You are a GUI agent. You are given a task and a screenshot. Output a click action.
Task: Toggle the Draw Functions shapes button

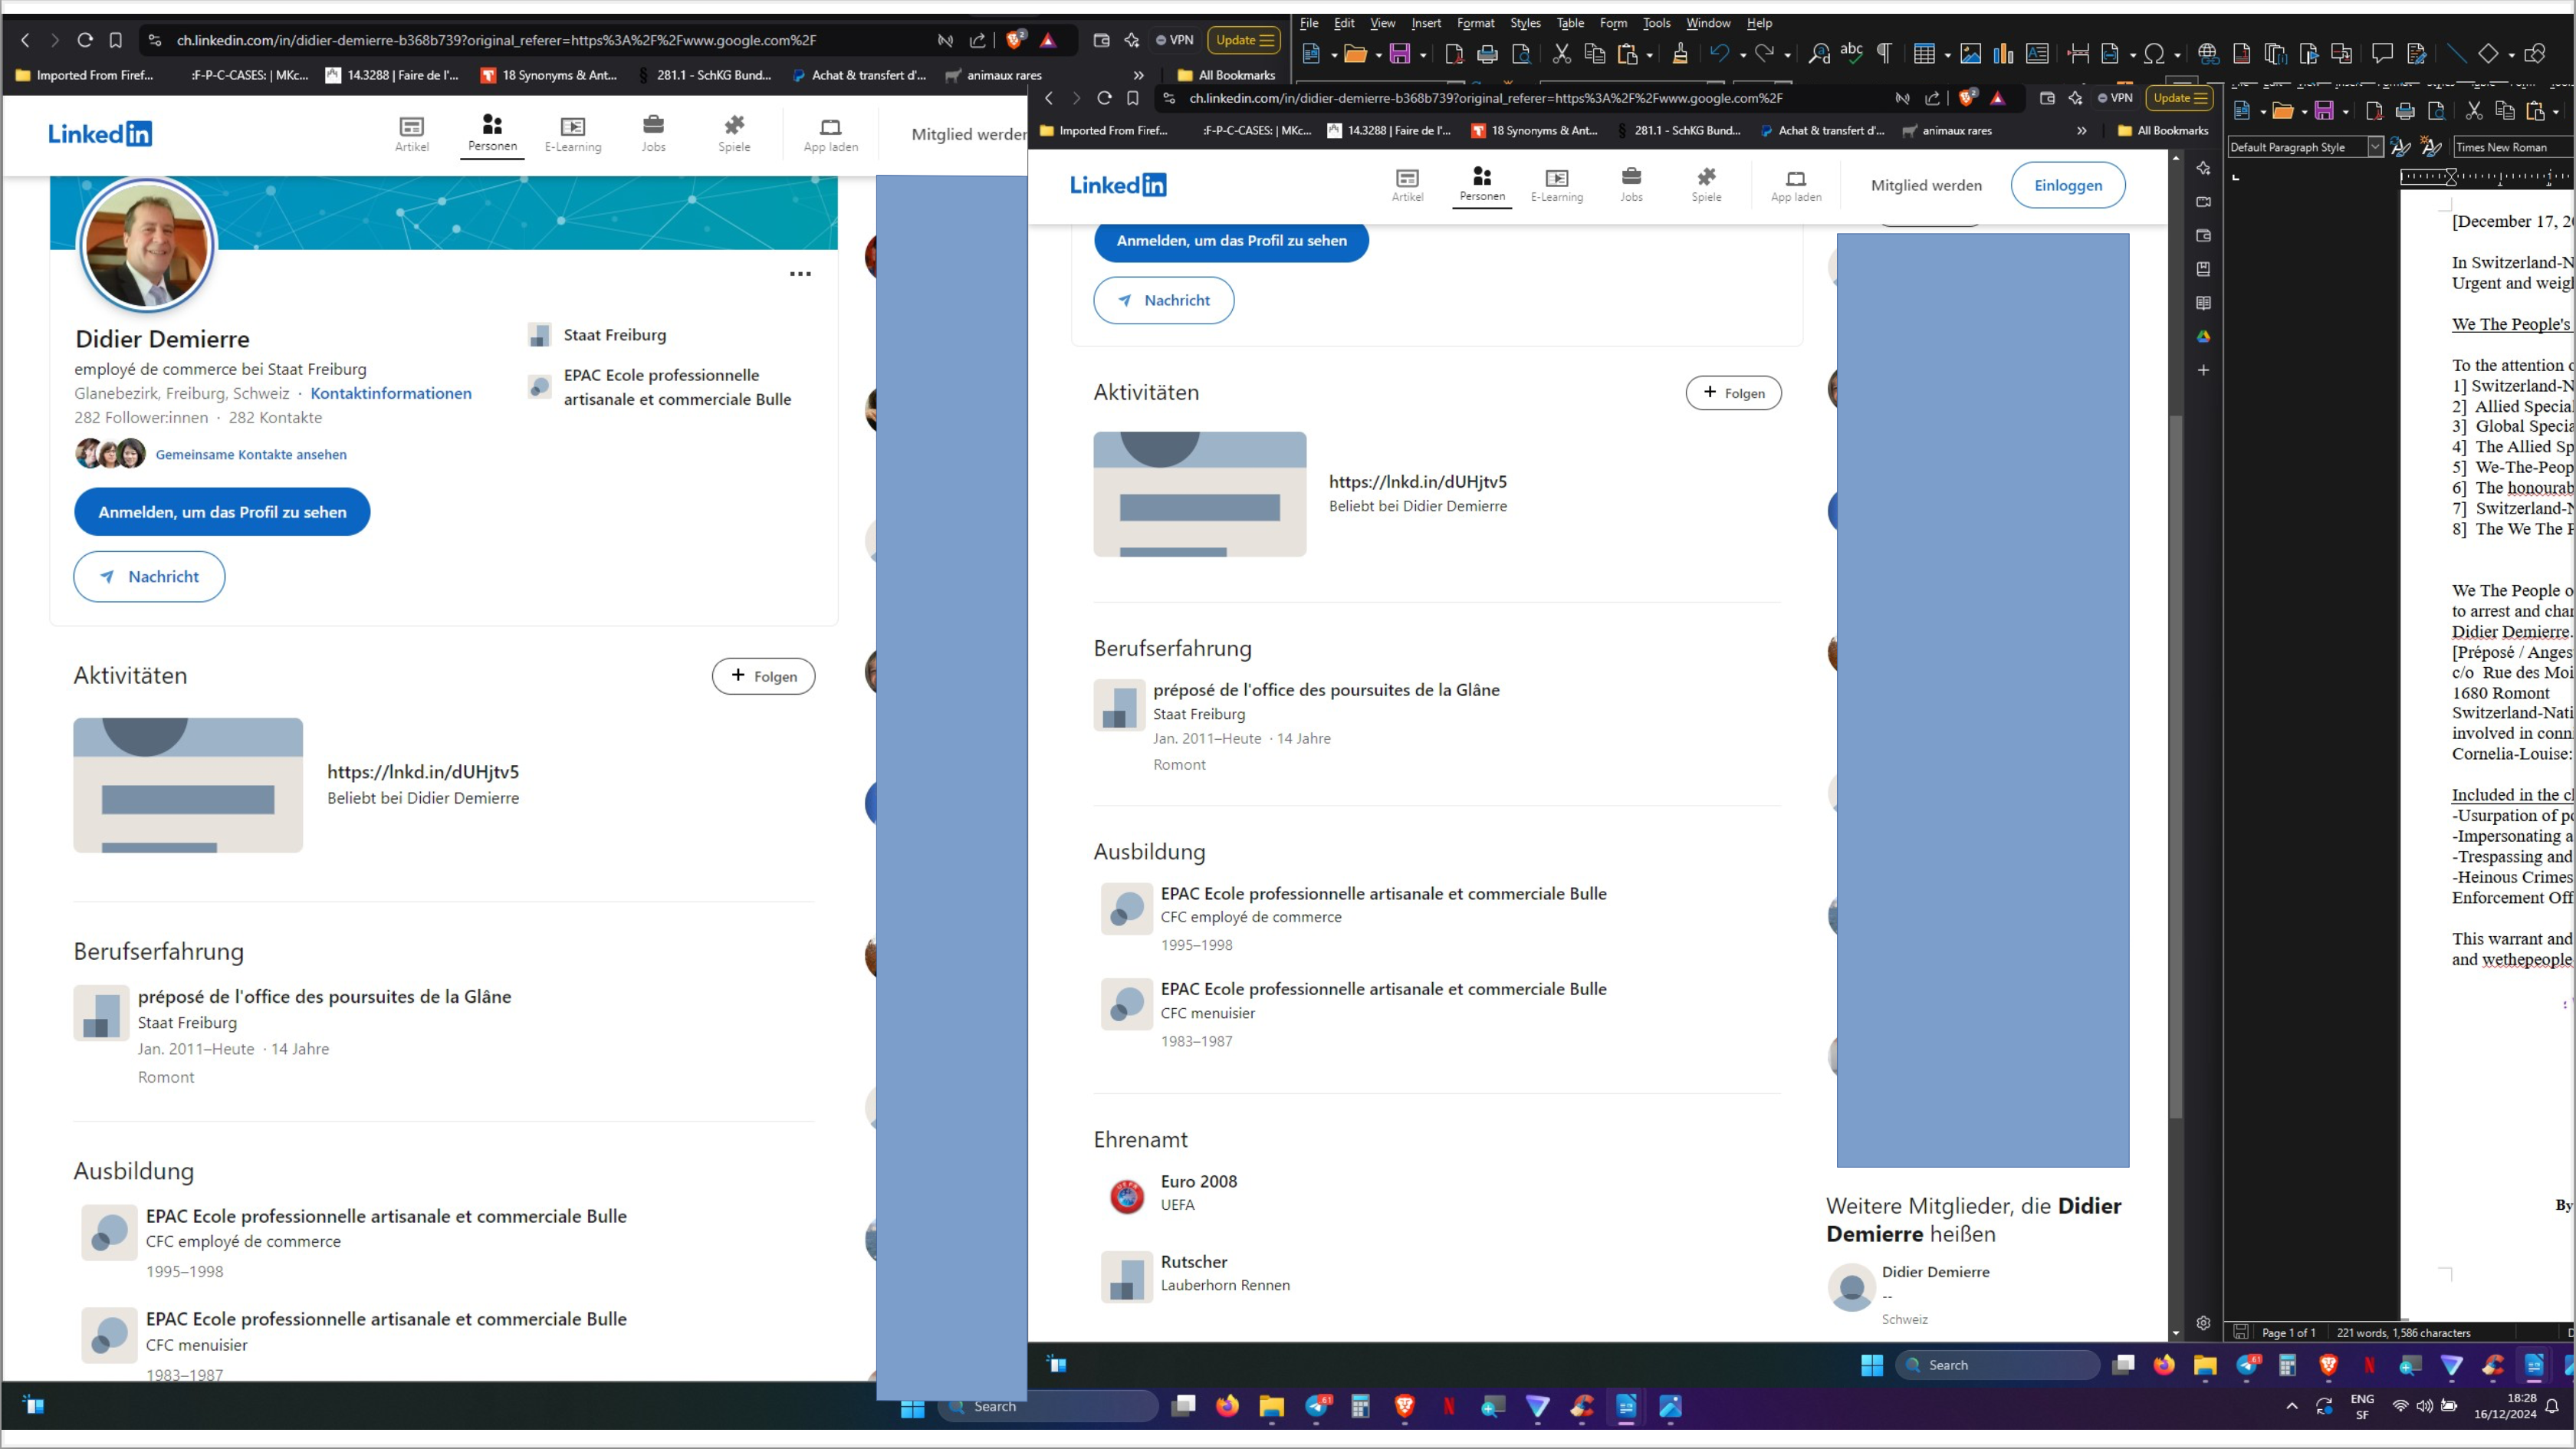coord(2534,54)
